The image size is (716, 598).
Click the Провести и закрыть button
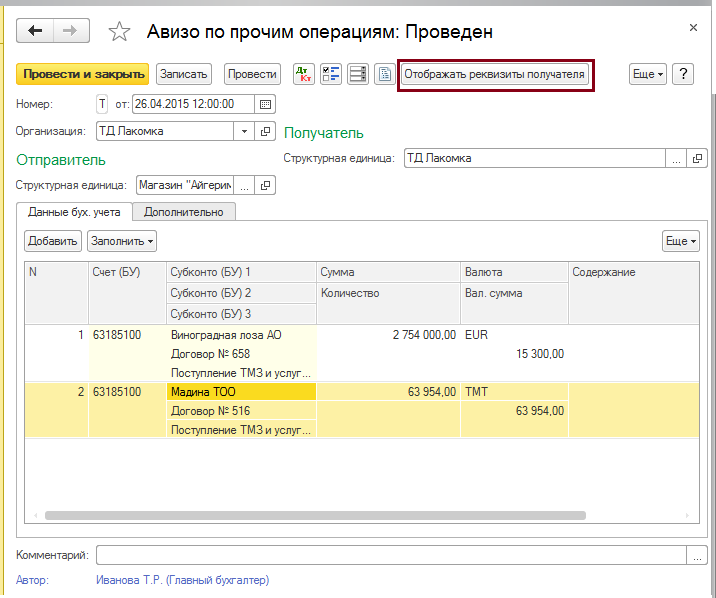[82, 74]
